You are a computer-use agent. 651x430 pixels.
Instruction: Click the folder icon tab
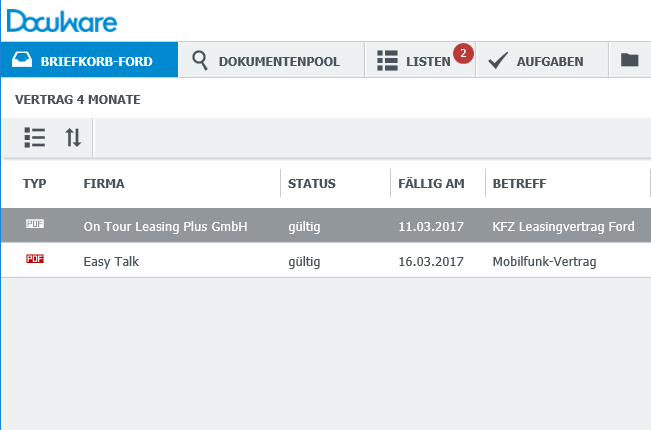(629, 60)
